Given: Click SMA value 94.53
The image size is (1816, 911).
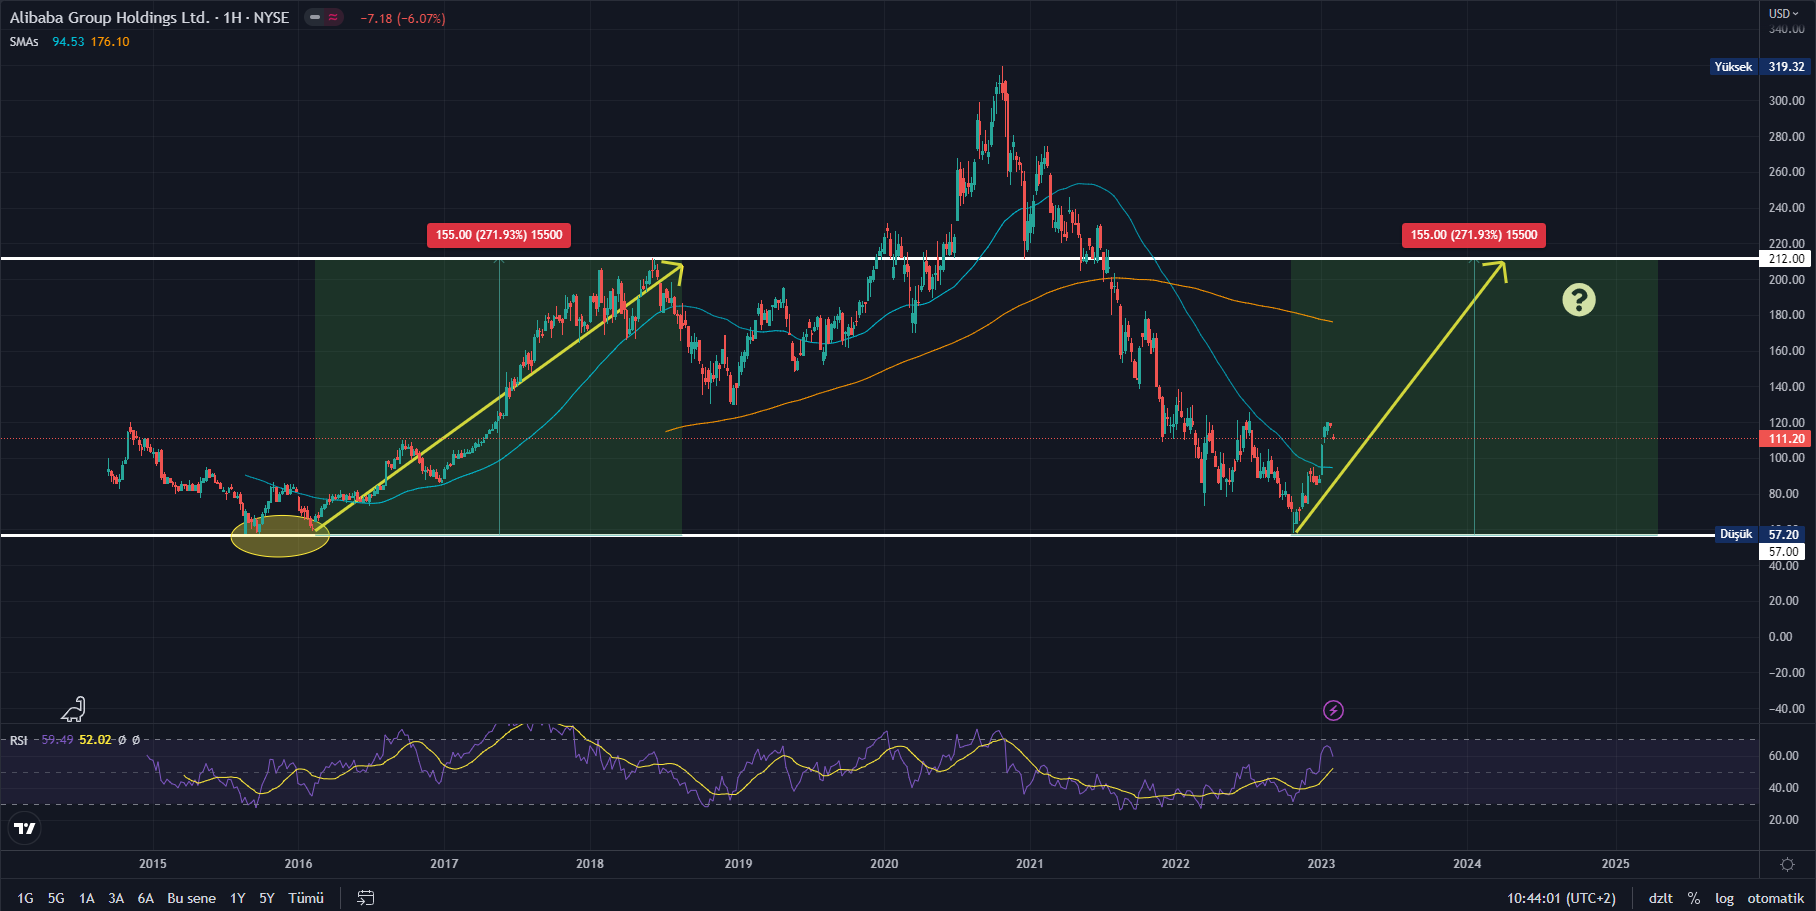Looking at the screenshot, I should (x=68, y=42).
